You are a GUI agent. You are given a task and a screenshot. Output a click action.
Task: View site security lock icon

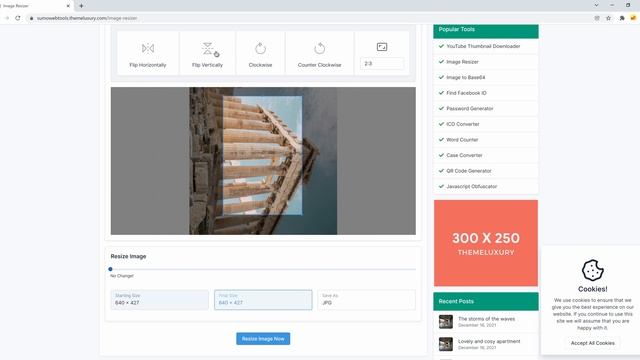[31, 18]
